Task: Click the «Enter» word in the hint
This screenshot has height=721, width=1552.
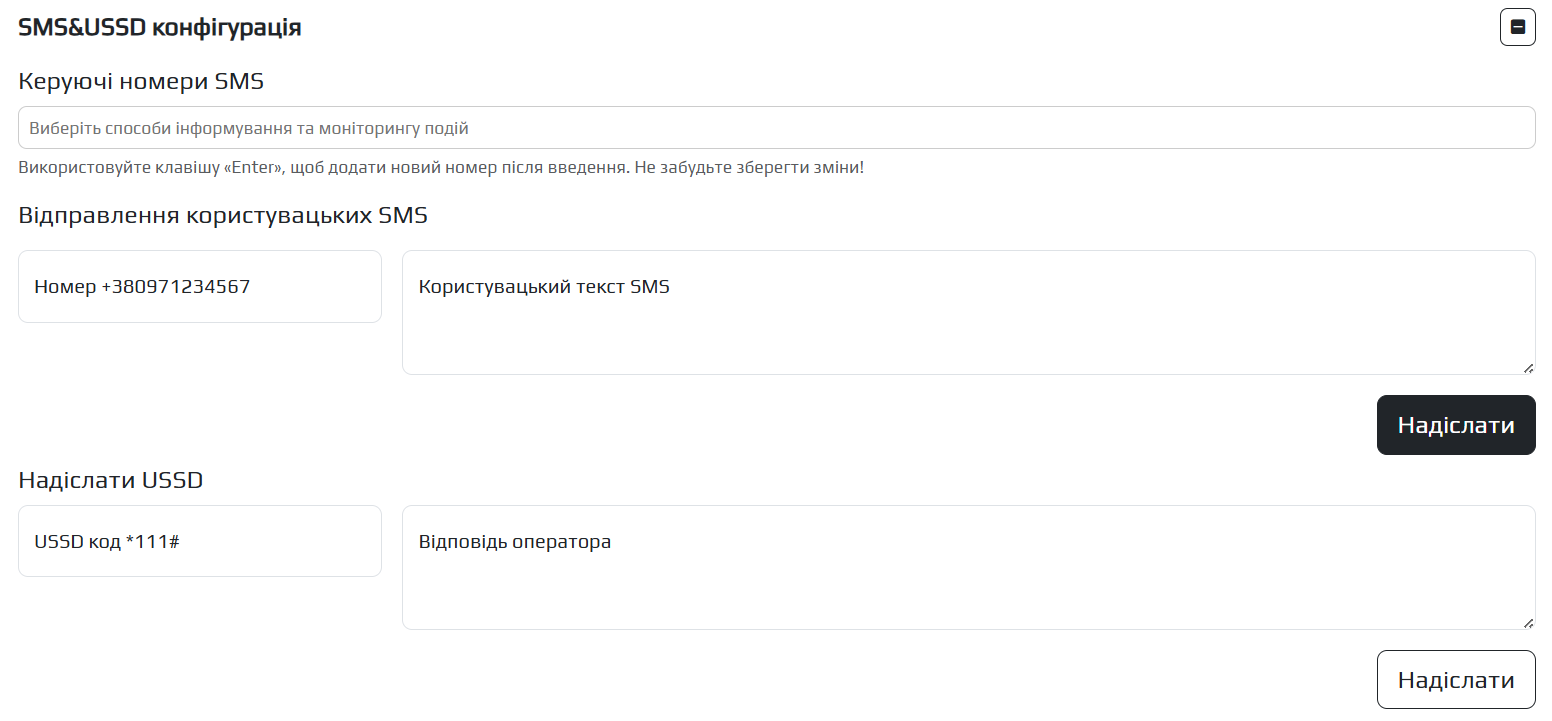Action: point(256,168)
